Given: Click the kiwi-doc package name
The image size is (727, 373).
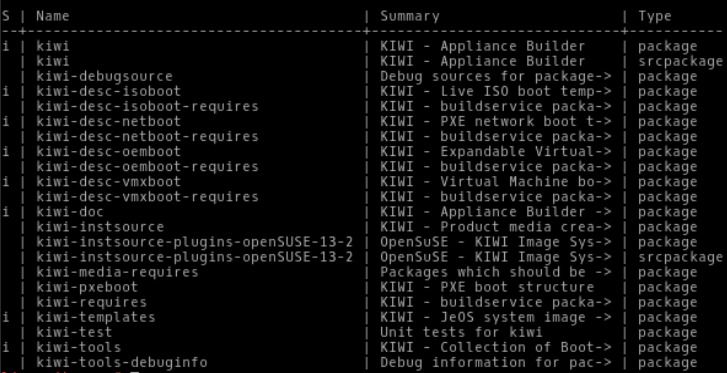Looking at the screenshot, I should (x=70, y=212).
